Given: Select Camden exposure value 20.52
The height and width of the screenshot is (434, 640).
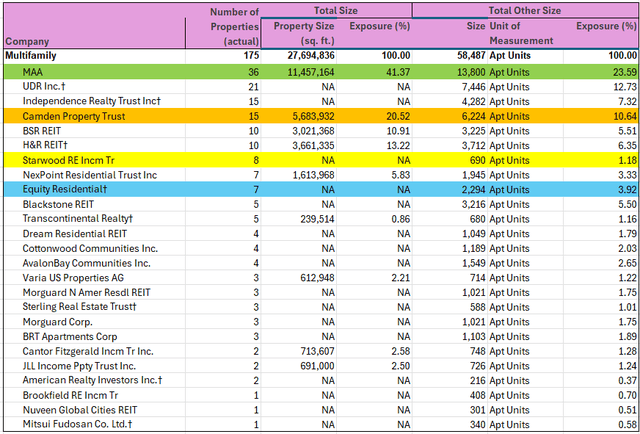Looking at the screenshot, I should coord(398,116).
